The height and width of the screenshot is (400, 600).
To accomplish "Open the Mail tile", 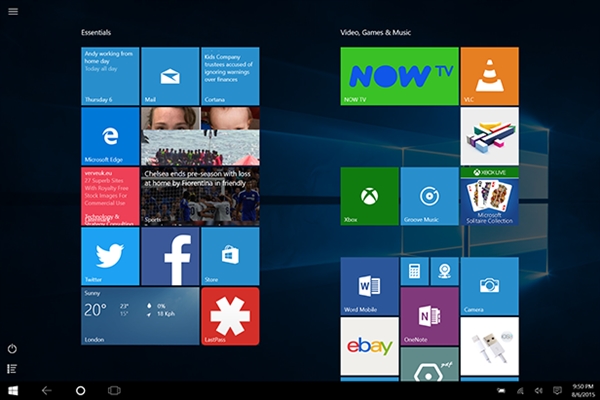I will [170, 76].
